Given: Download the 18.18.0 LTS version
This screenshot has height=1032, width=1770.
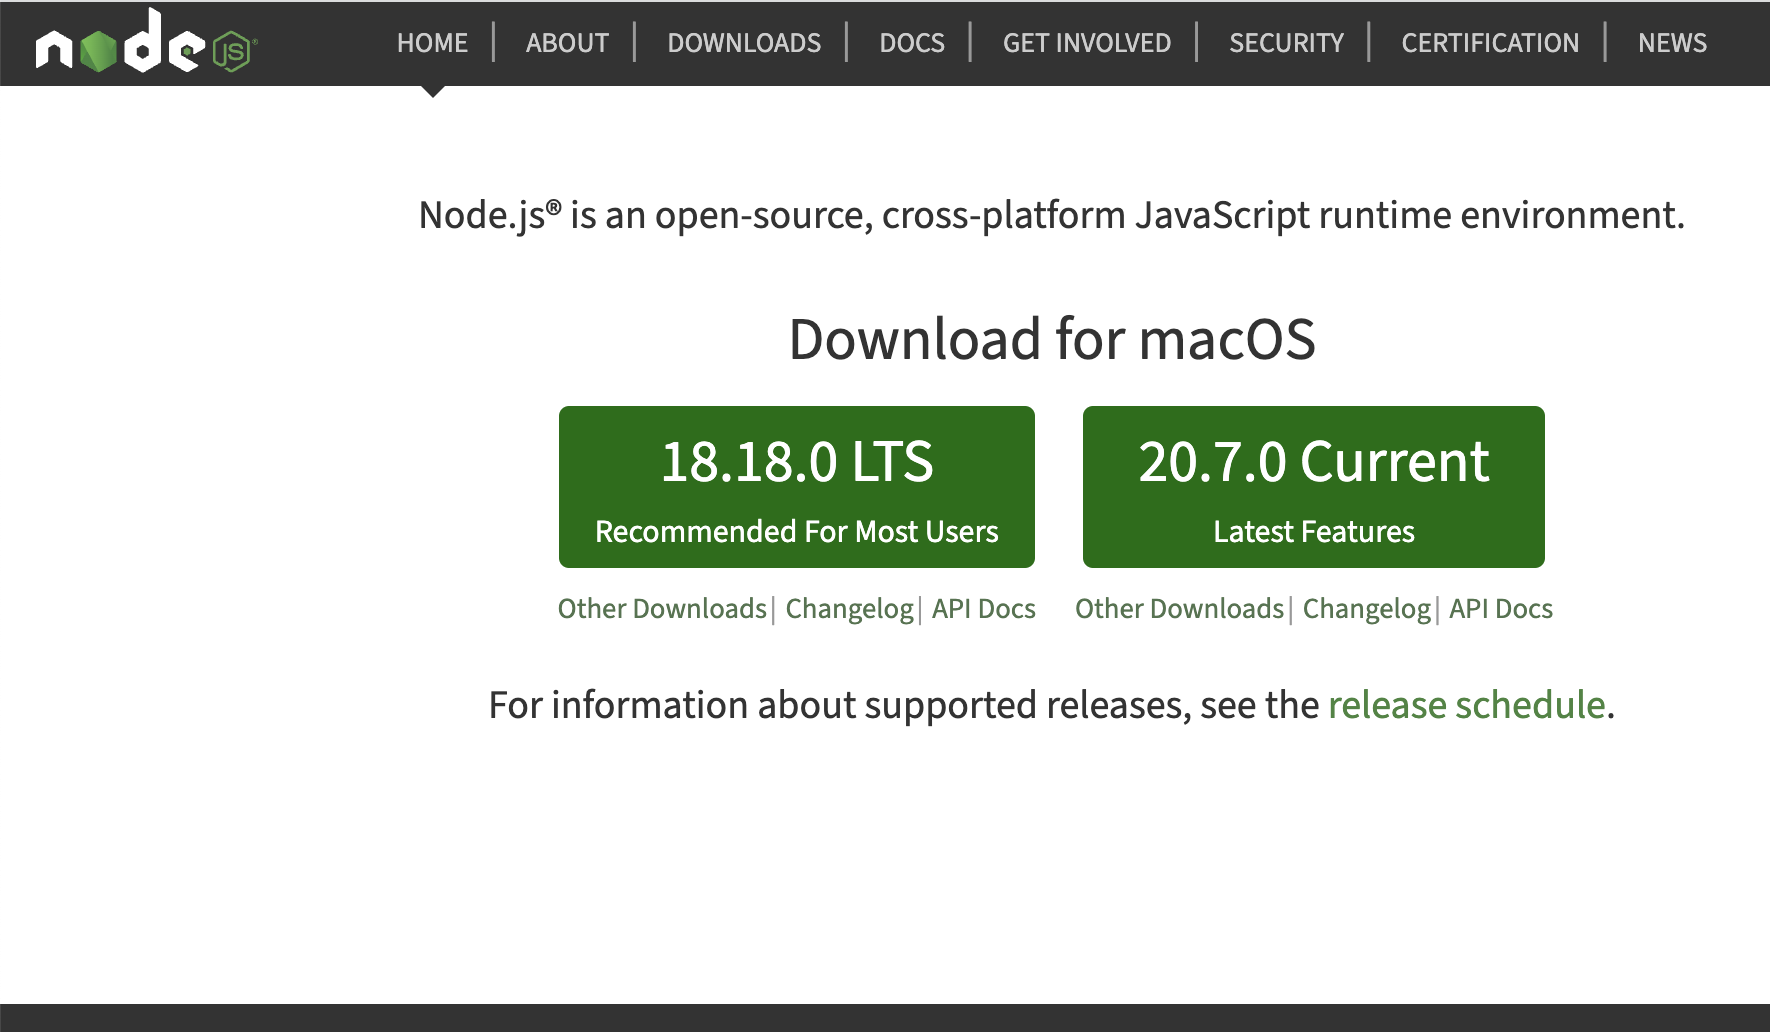Looking at the screenshot, I should point(796,487).
